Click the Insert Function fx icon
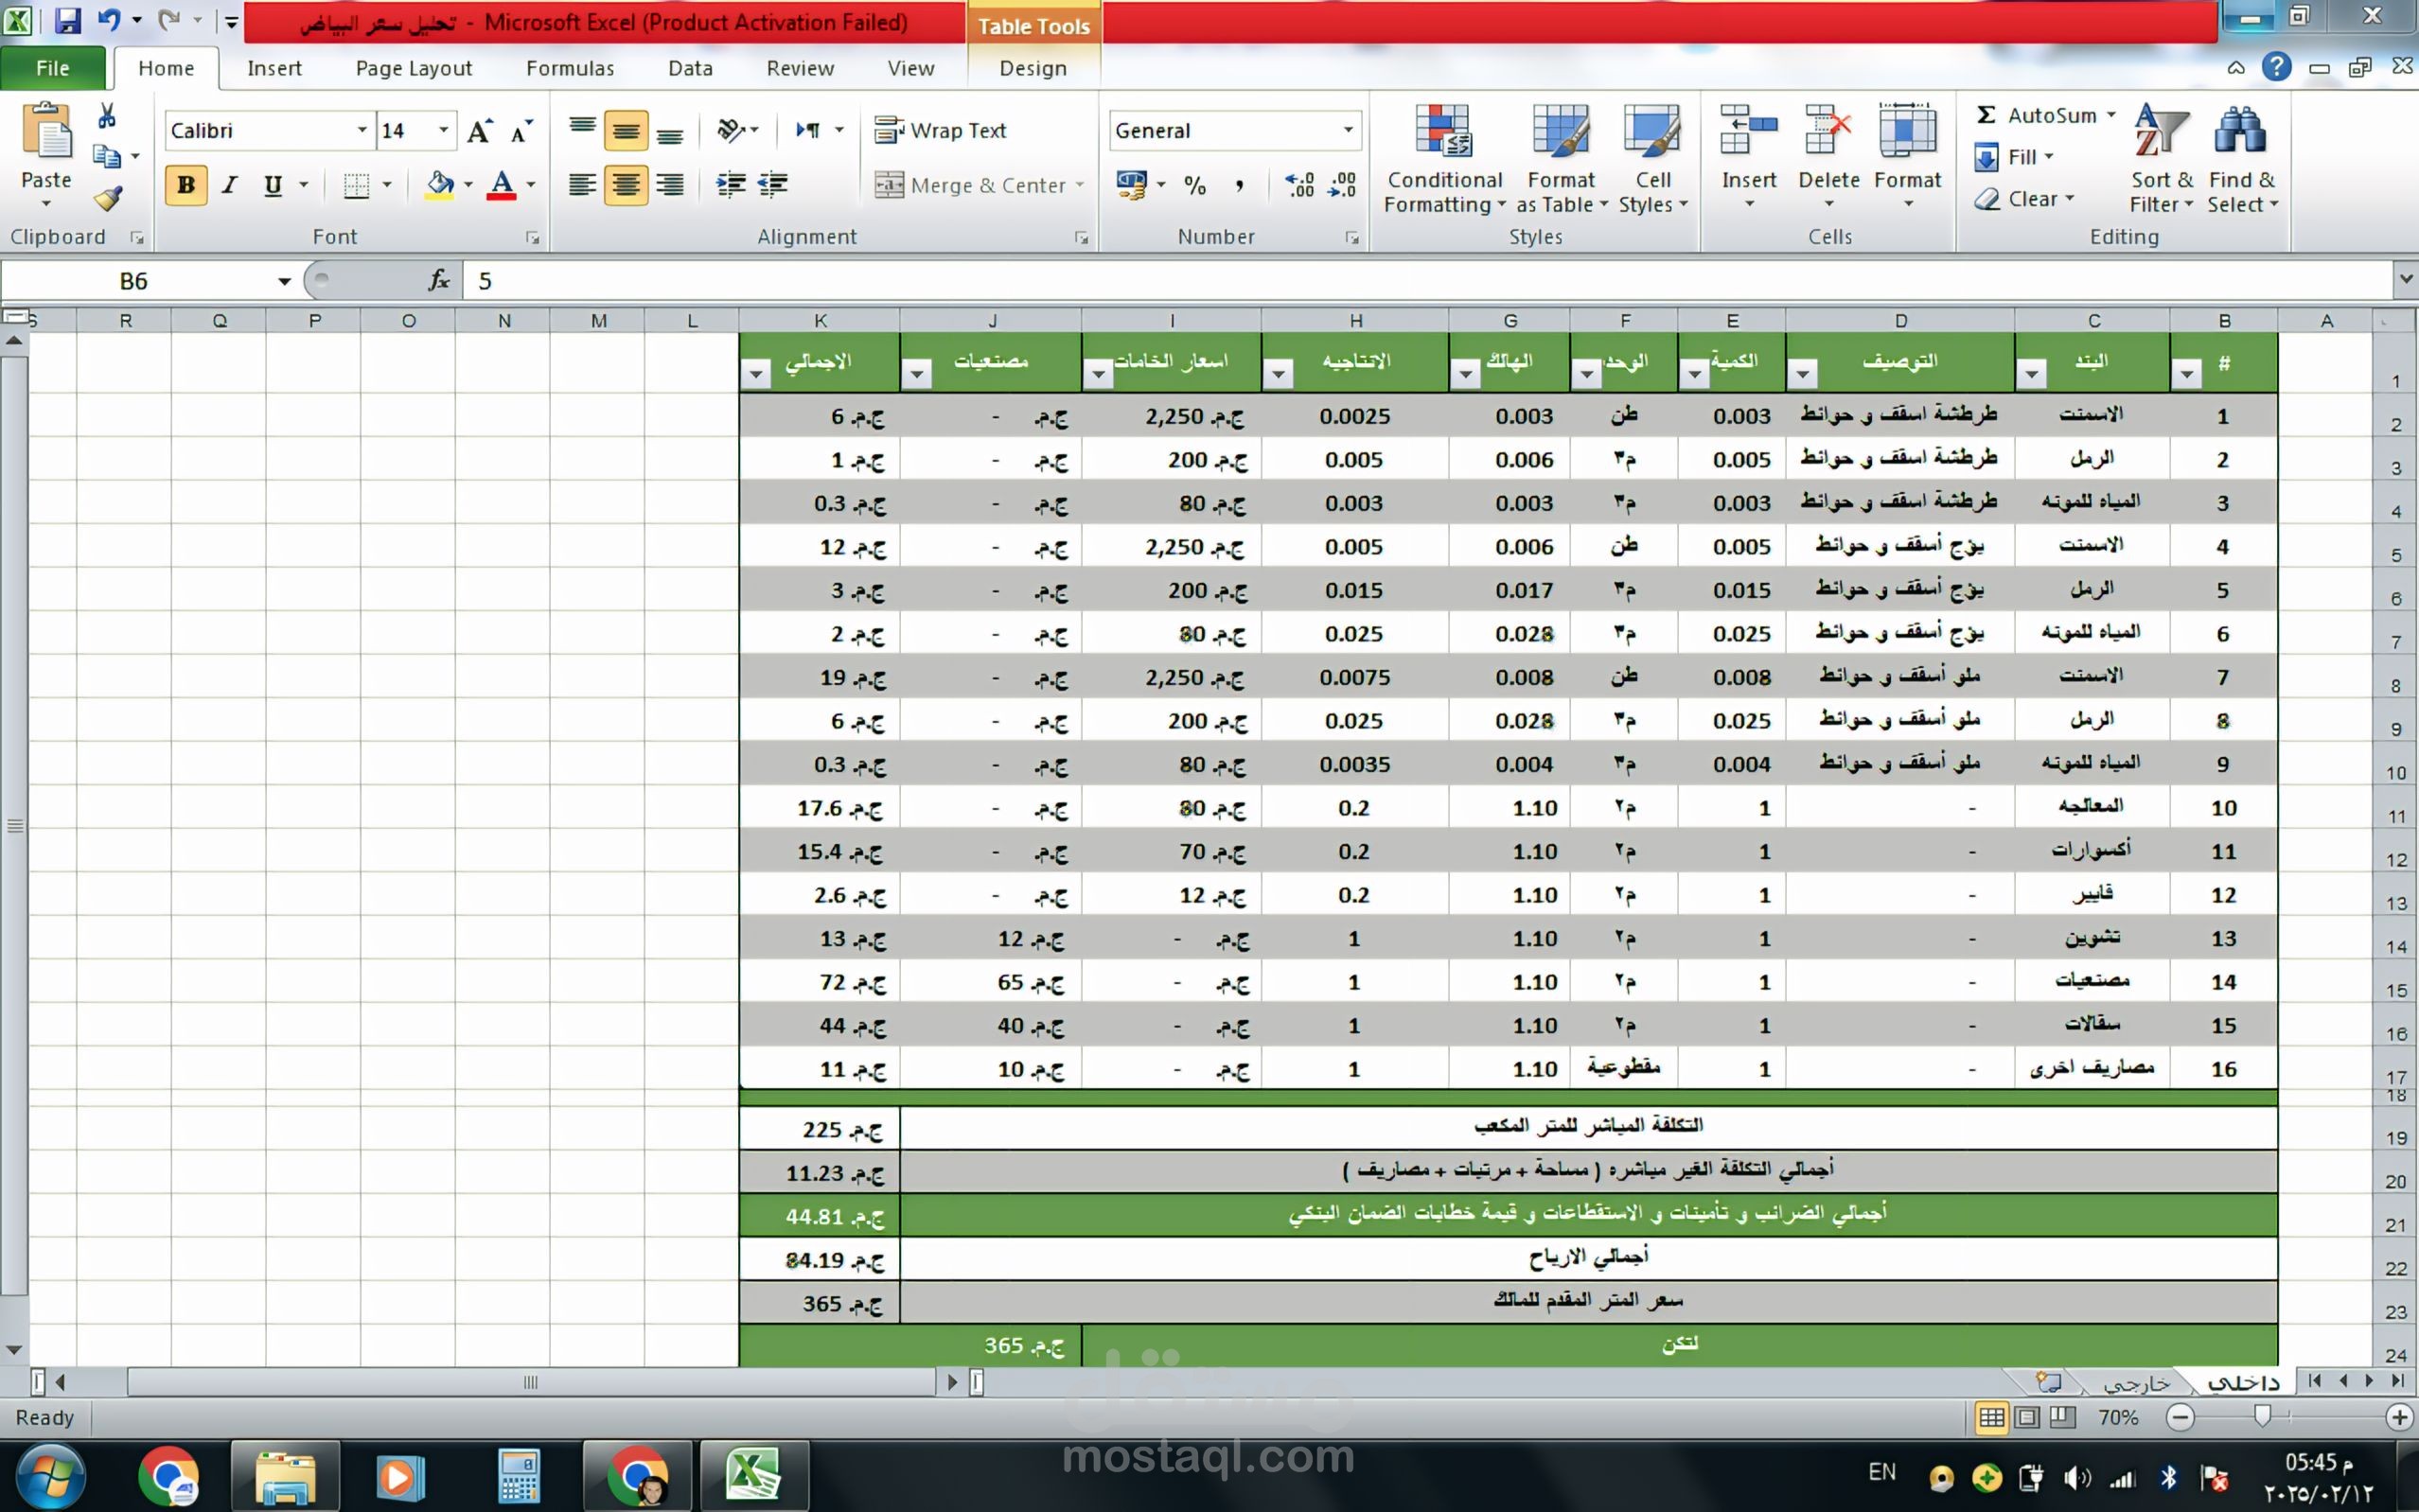 (439, 281)
